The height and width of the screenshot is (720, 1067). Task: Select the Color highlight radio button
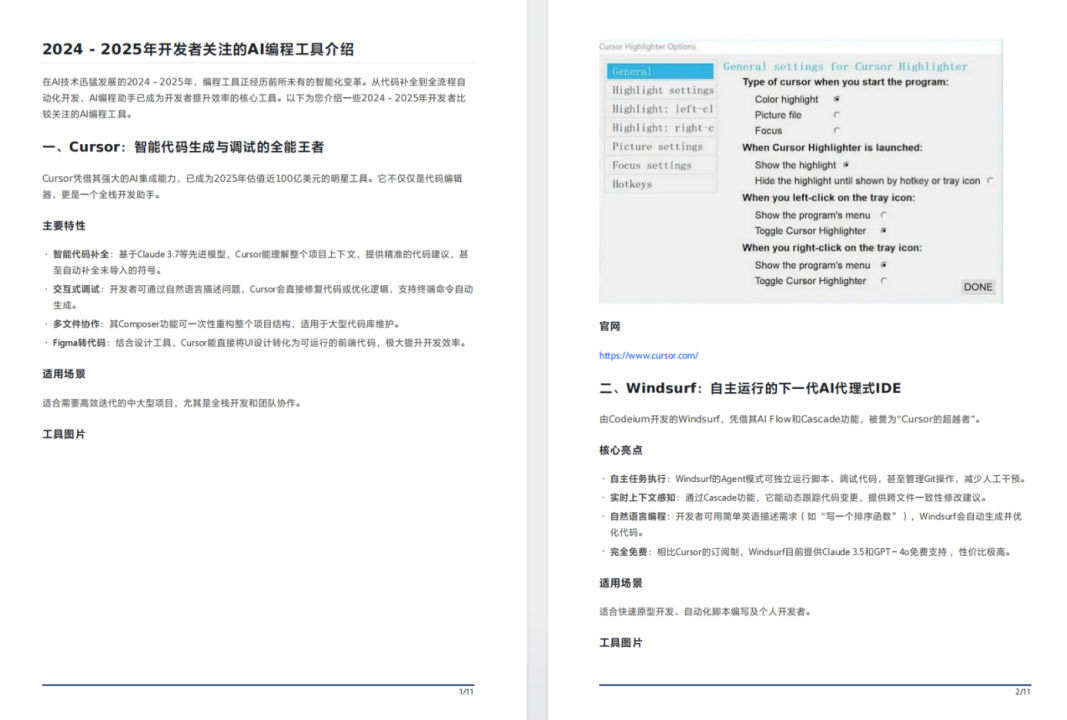836,99
